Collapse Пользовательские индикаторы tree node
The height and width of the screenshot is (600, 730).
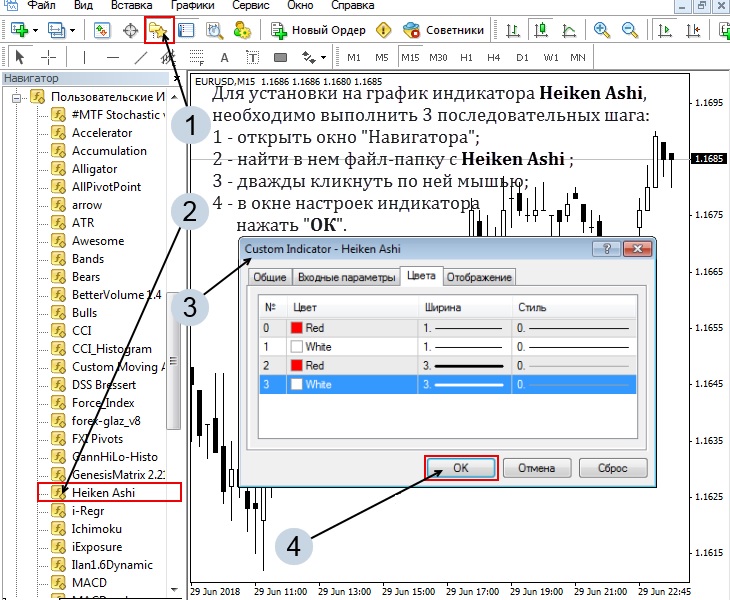point(16,98)
